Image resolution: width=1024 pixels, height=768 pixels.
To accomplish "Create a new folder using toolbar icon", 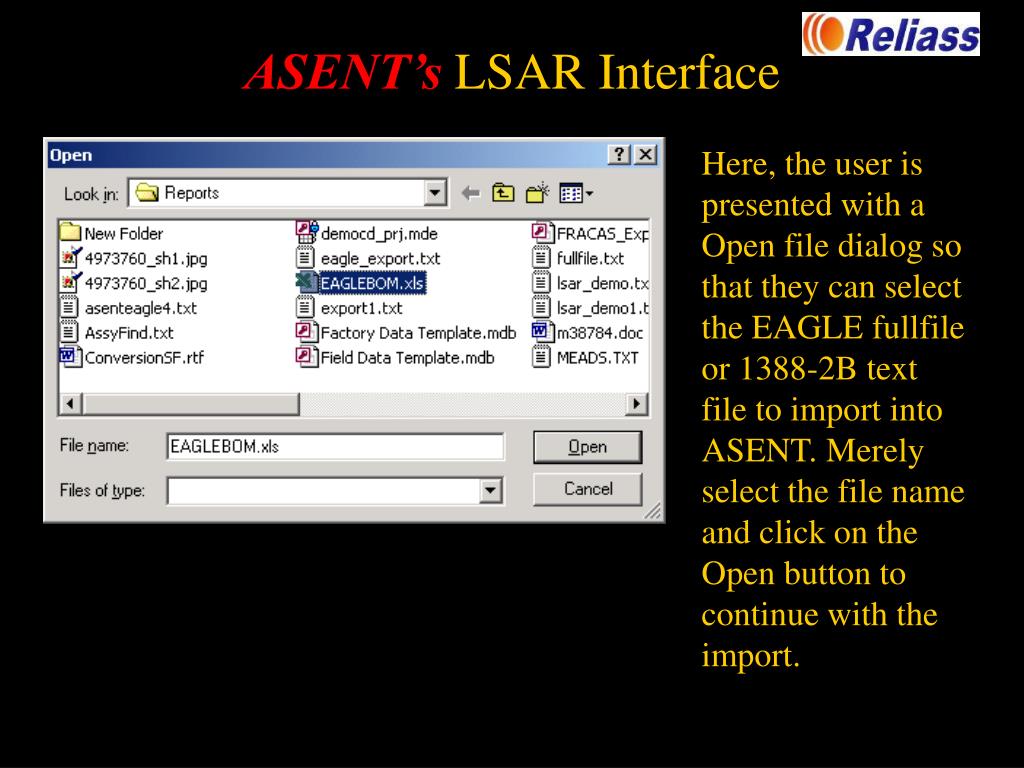I will (538, 193).
